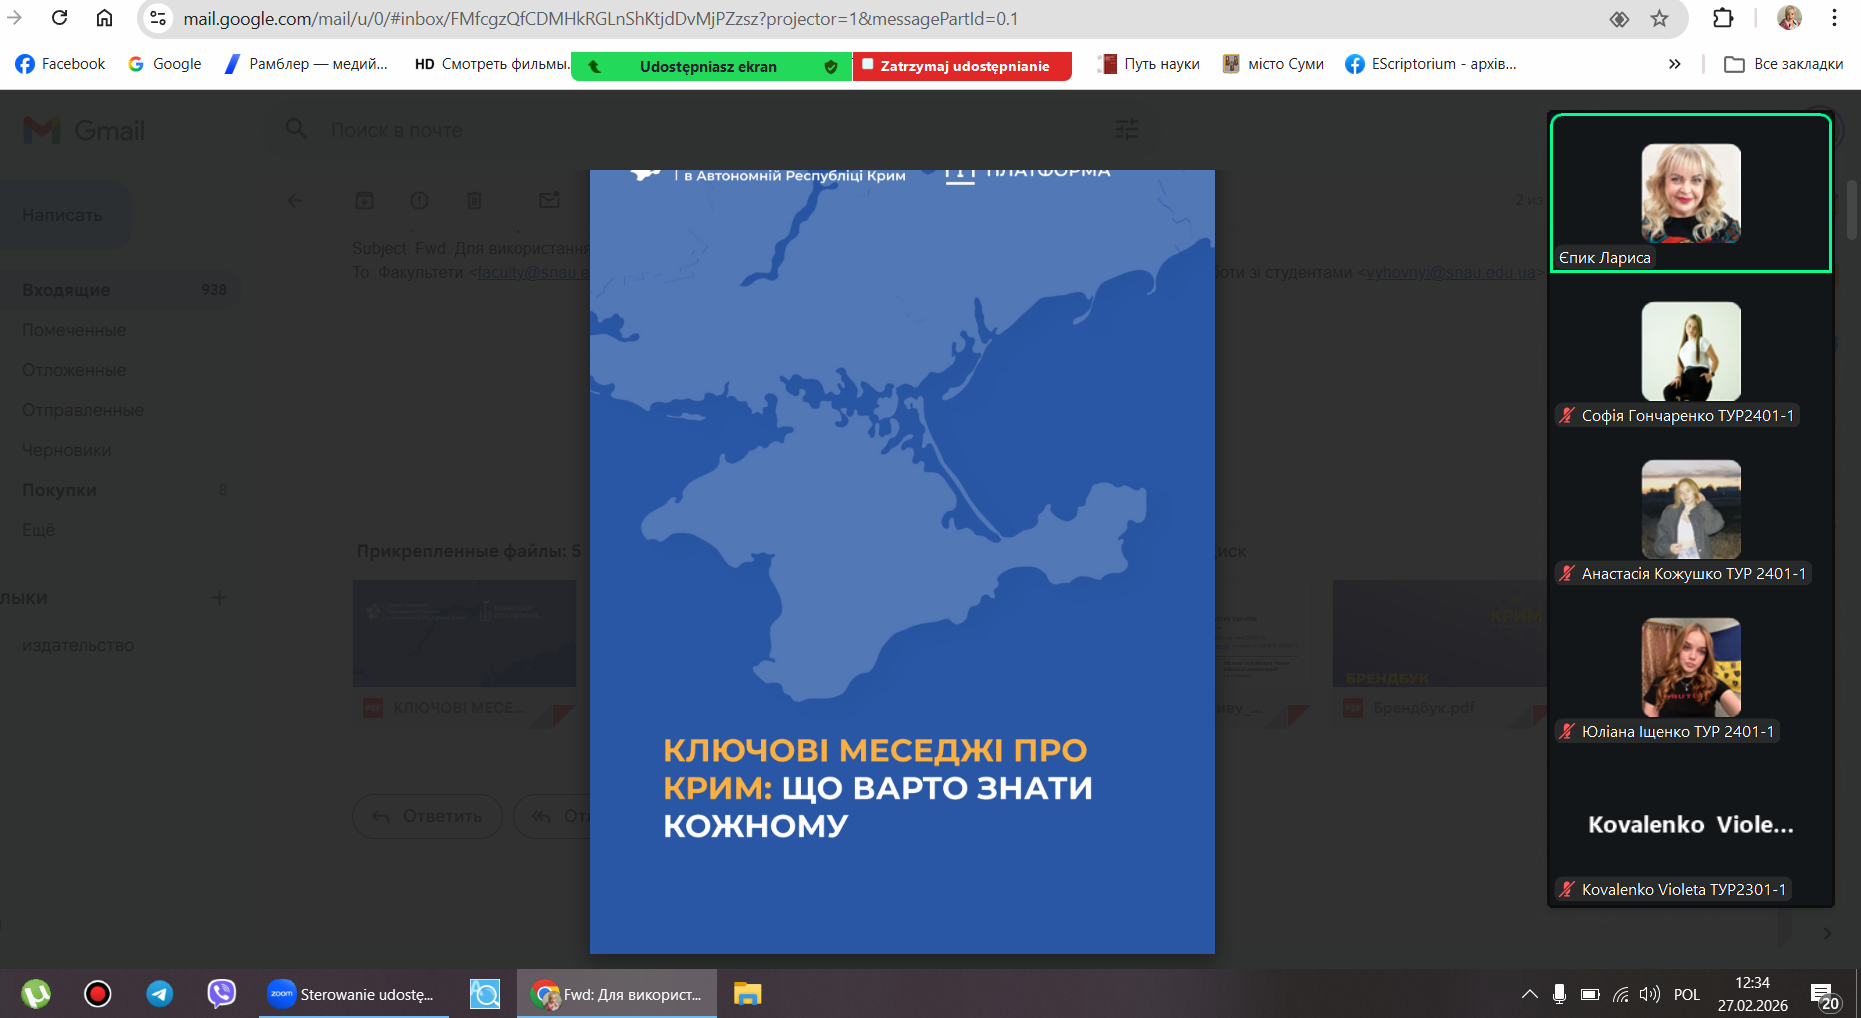Reload the page with browser refresh icon
Viewport: 1861px width, 1018px height.
click(x=60, y=18)
